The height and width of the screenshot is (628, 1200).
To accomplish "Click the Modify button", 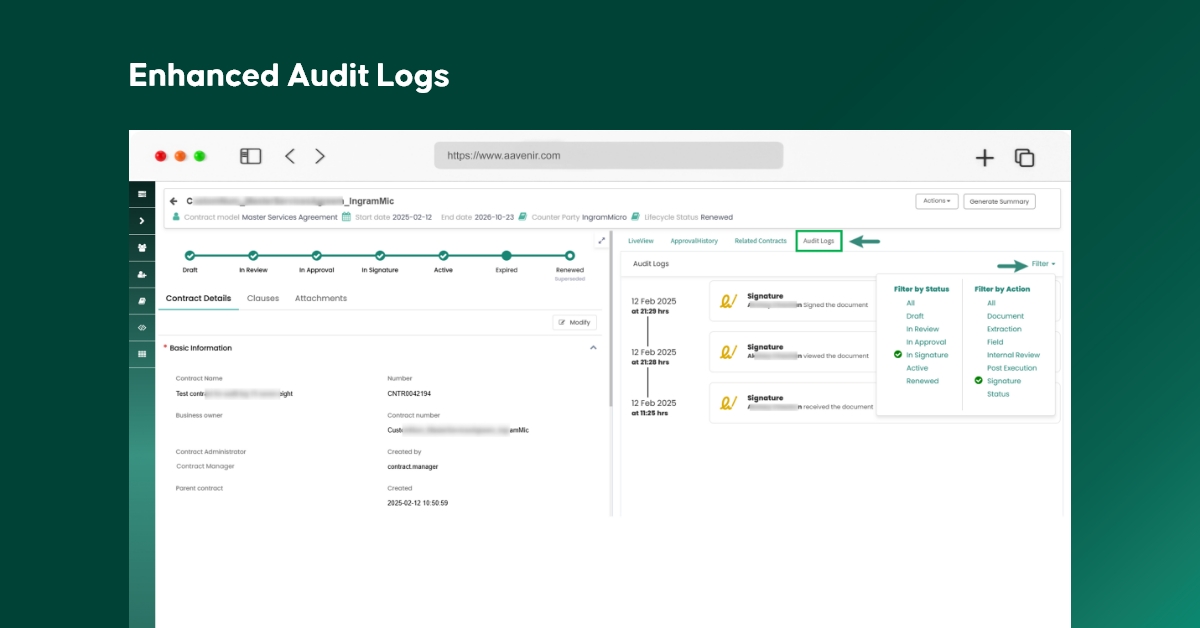I will [575, 323].
